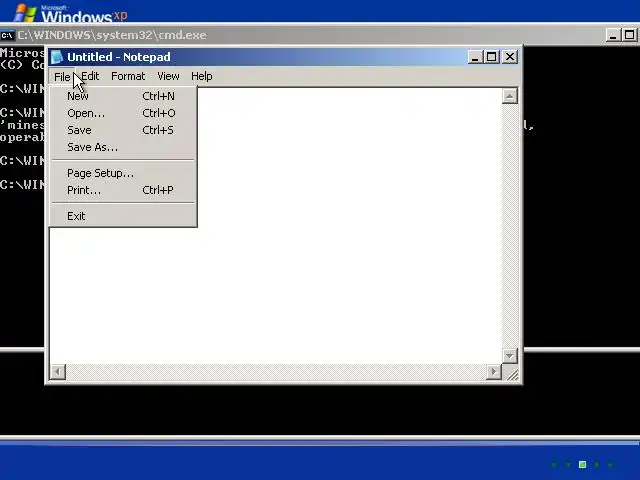
Task: Open the Edit menu in Notepad
Action: (x=90, y=76)
